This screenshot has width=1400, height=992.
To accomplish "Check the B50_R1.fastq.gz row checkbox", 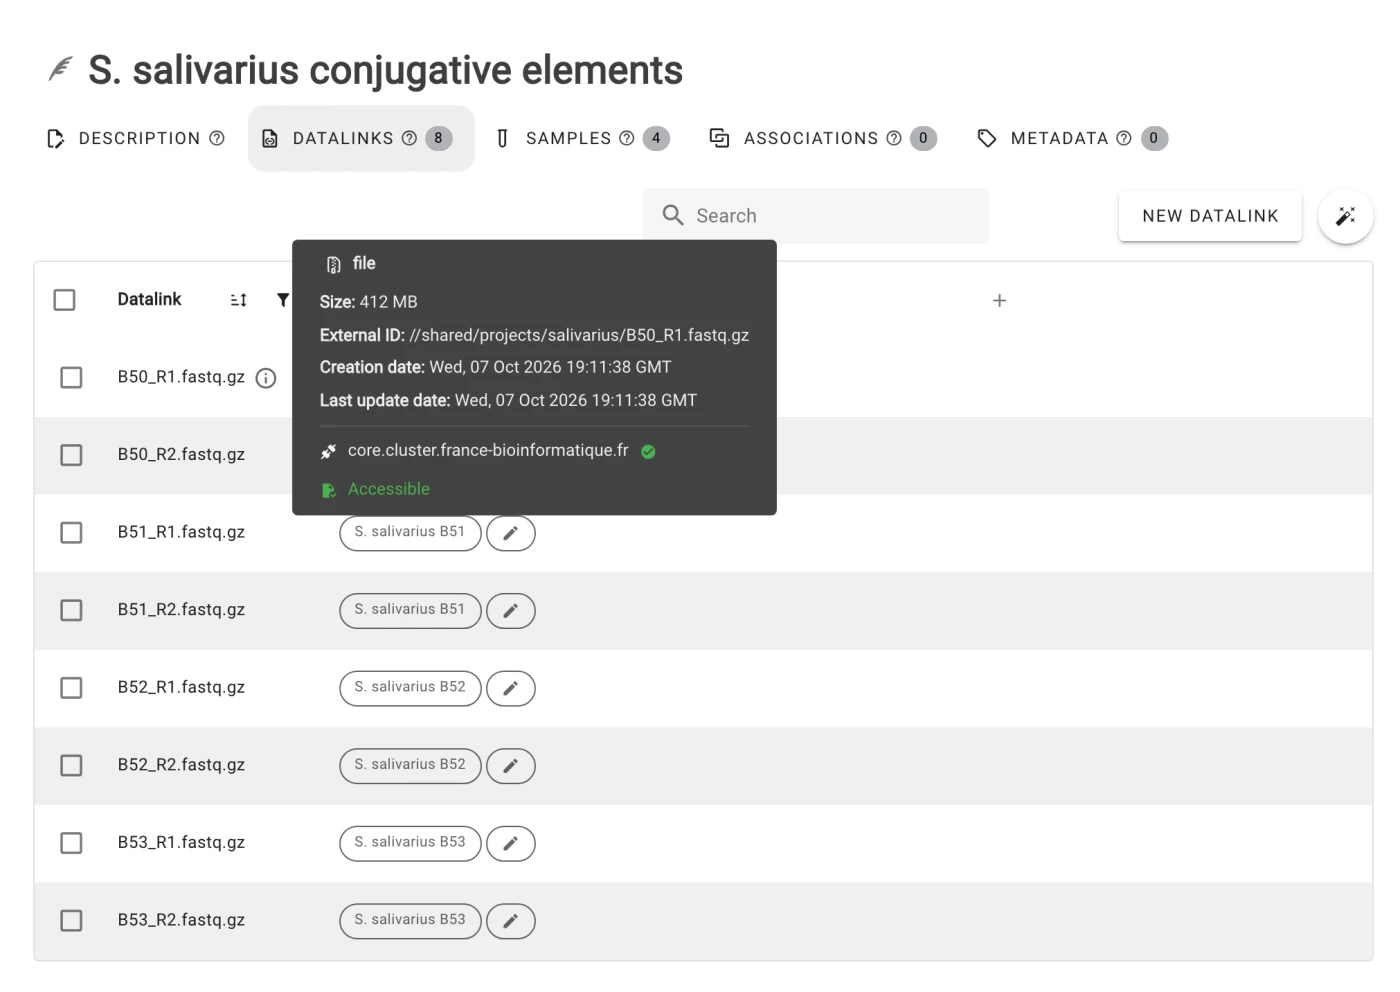I will (71, 378).
